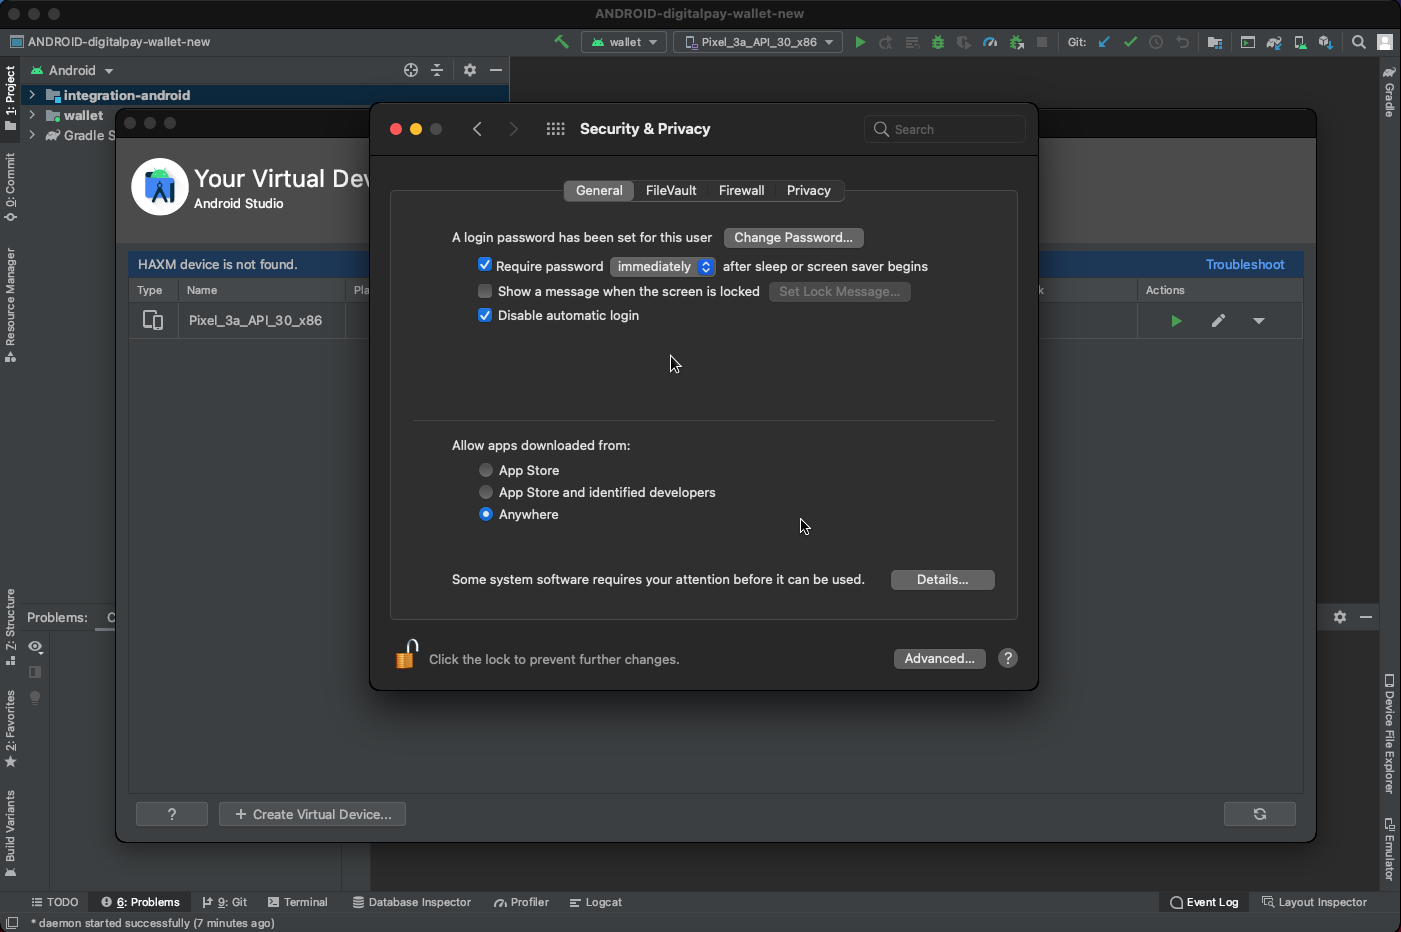Enable Show a message when screen locked
The width and height of the screenshot is (1401, 932).
(485, 291)
